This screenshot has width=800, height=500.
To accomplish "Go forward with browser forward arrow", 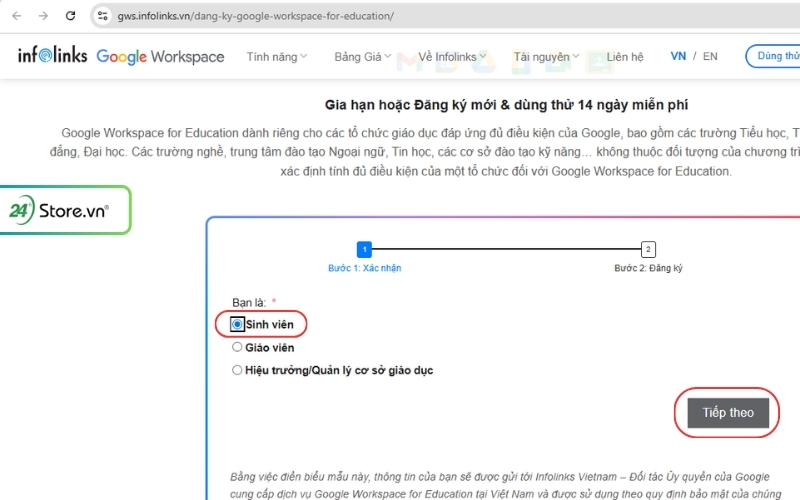I will tap(43, 16).
